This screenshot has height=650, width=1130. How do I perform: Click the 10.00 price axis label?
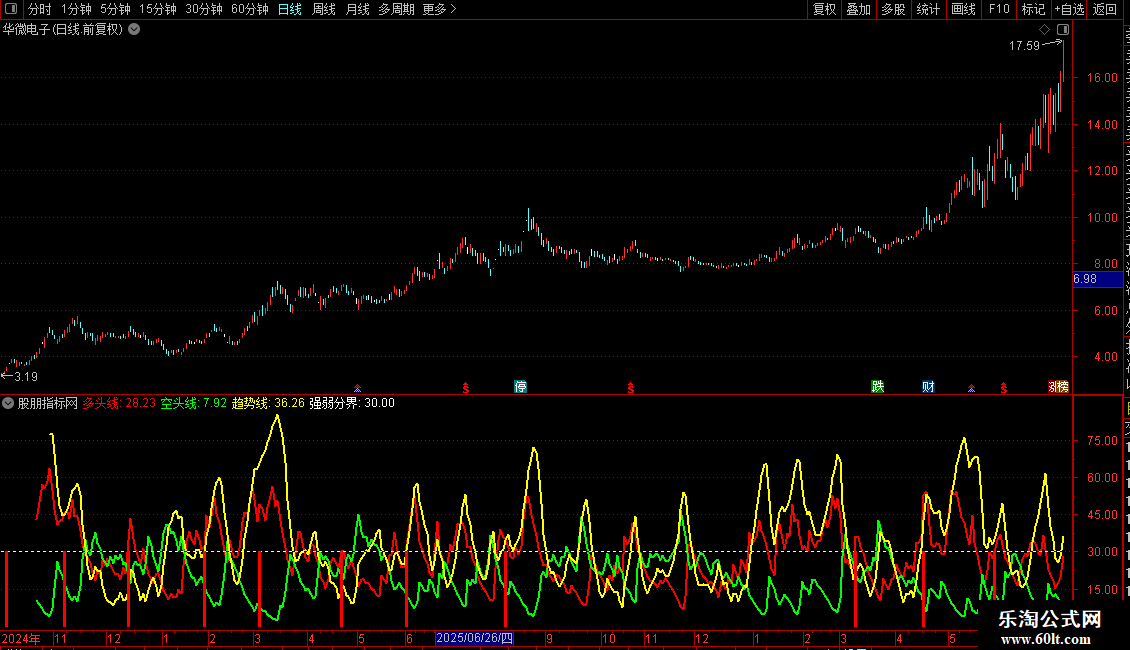coord(1103,218)
